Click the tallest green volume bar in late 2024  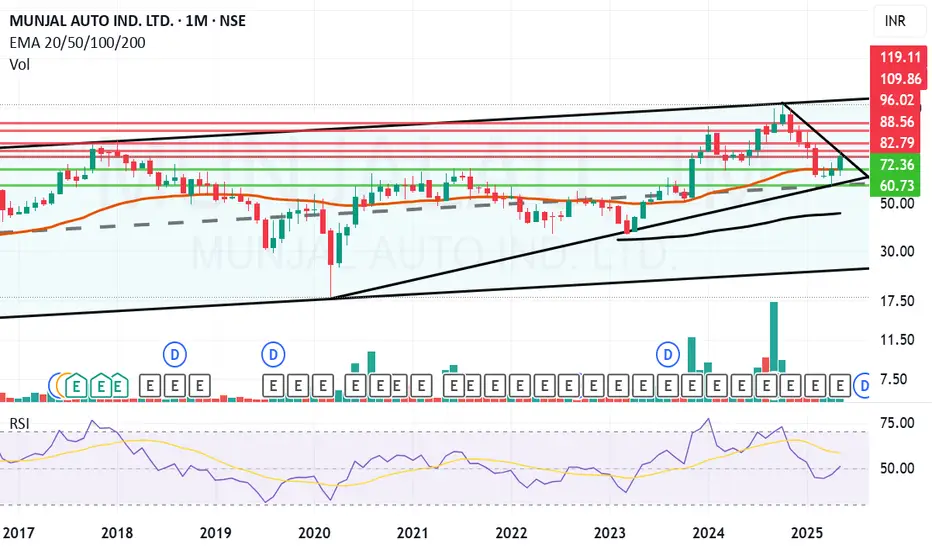click(774, 338)
